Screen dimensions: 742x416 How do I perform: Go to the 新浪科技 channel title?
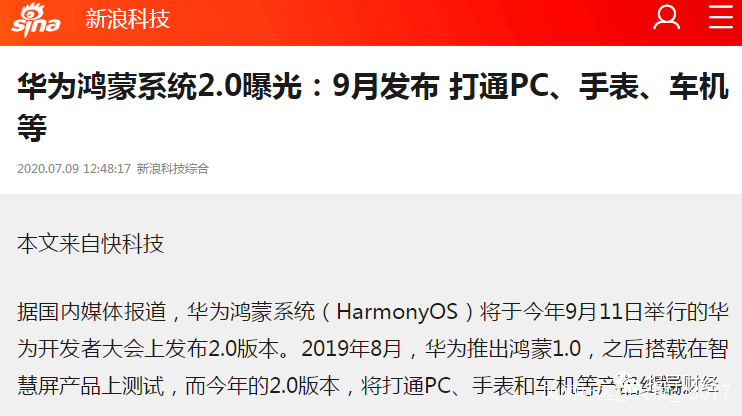127,19
